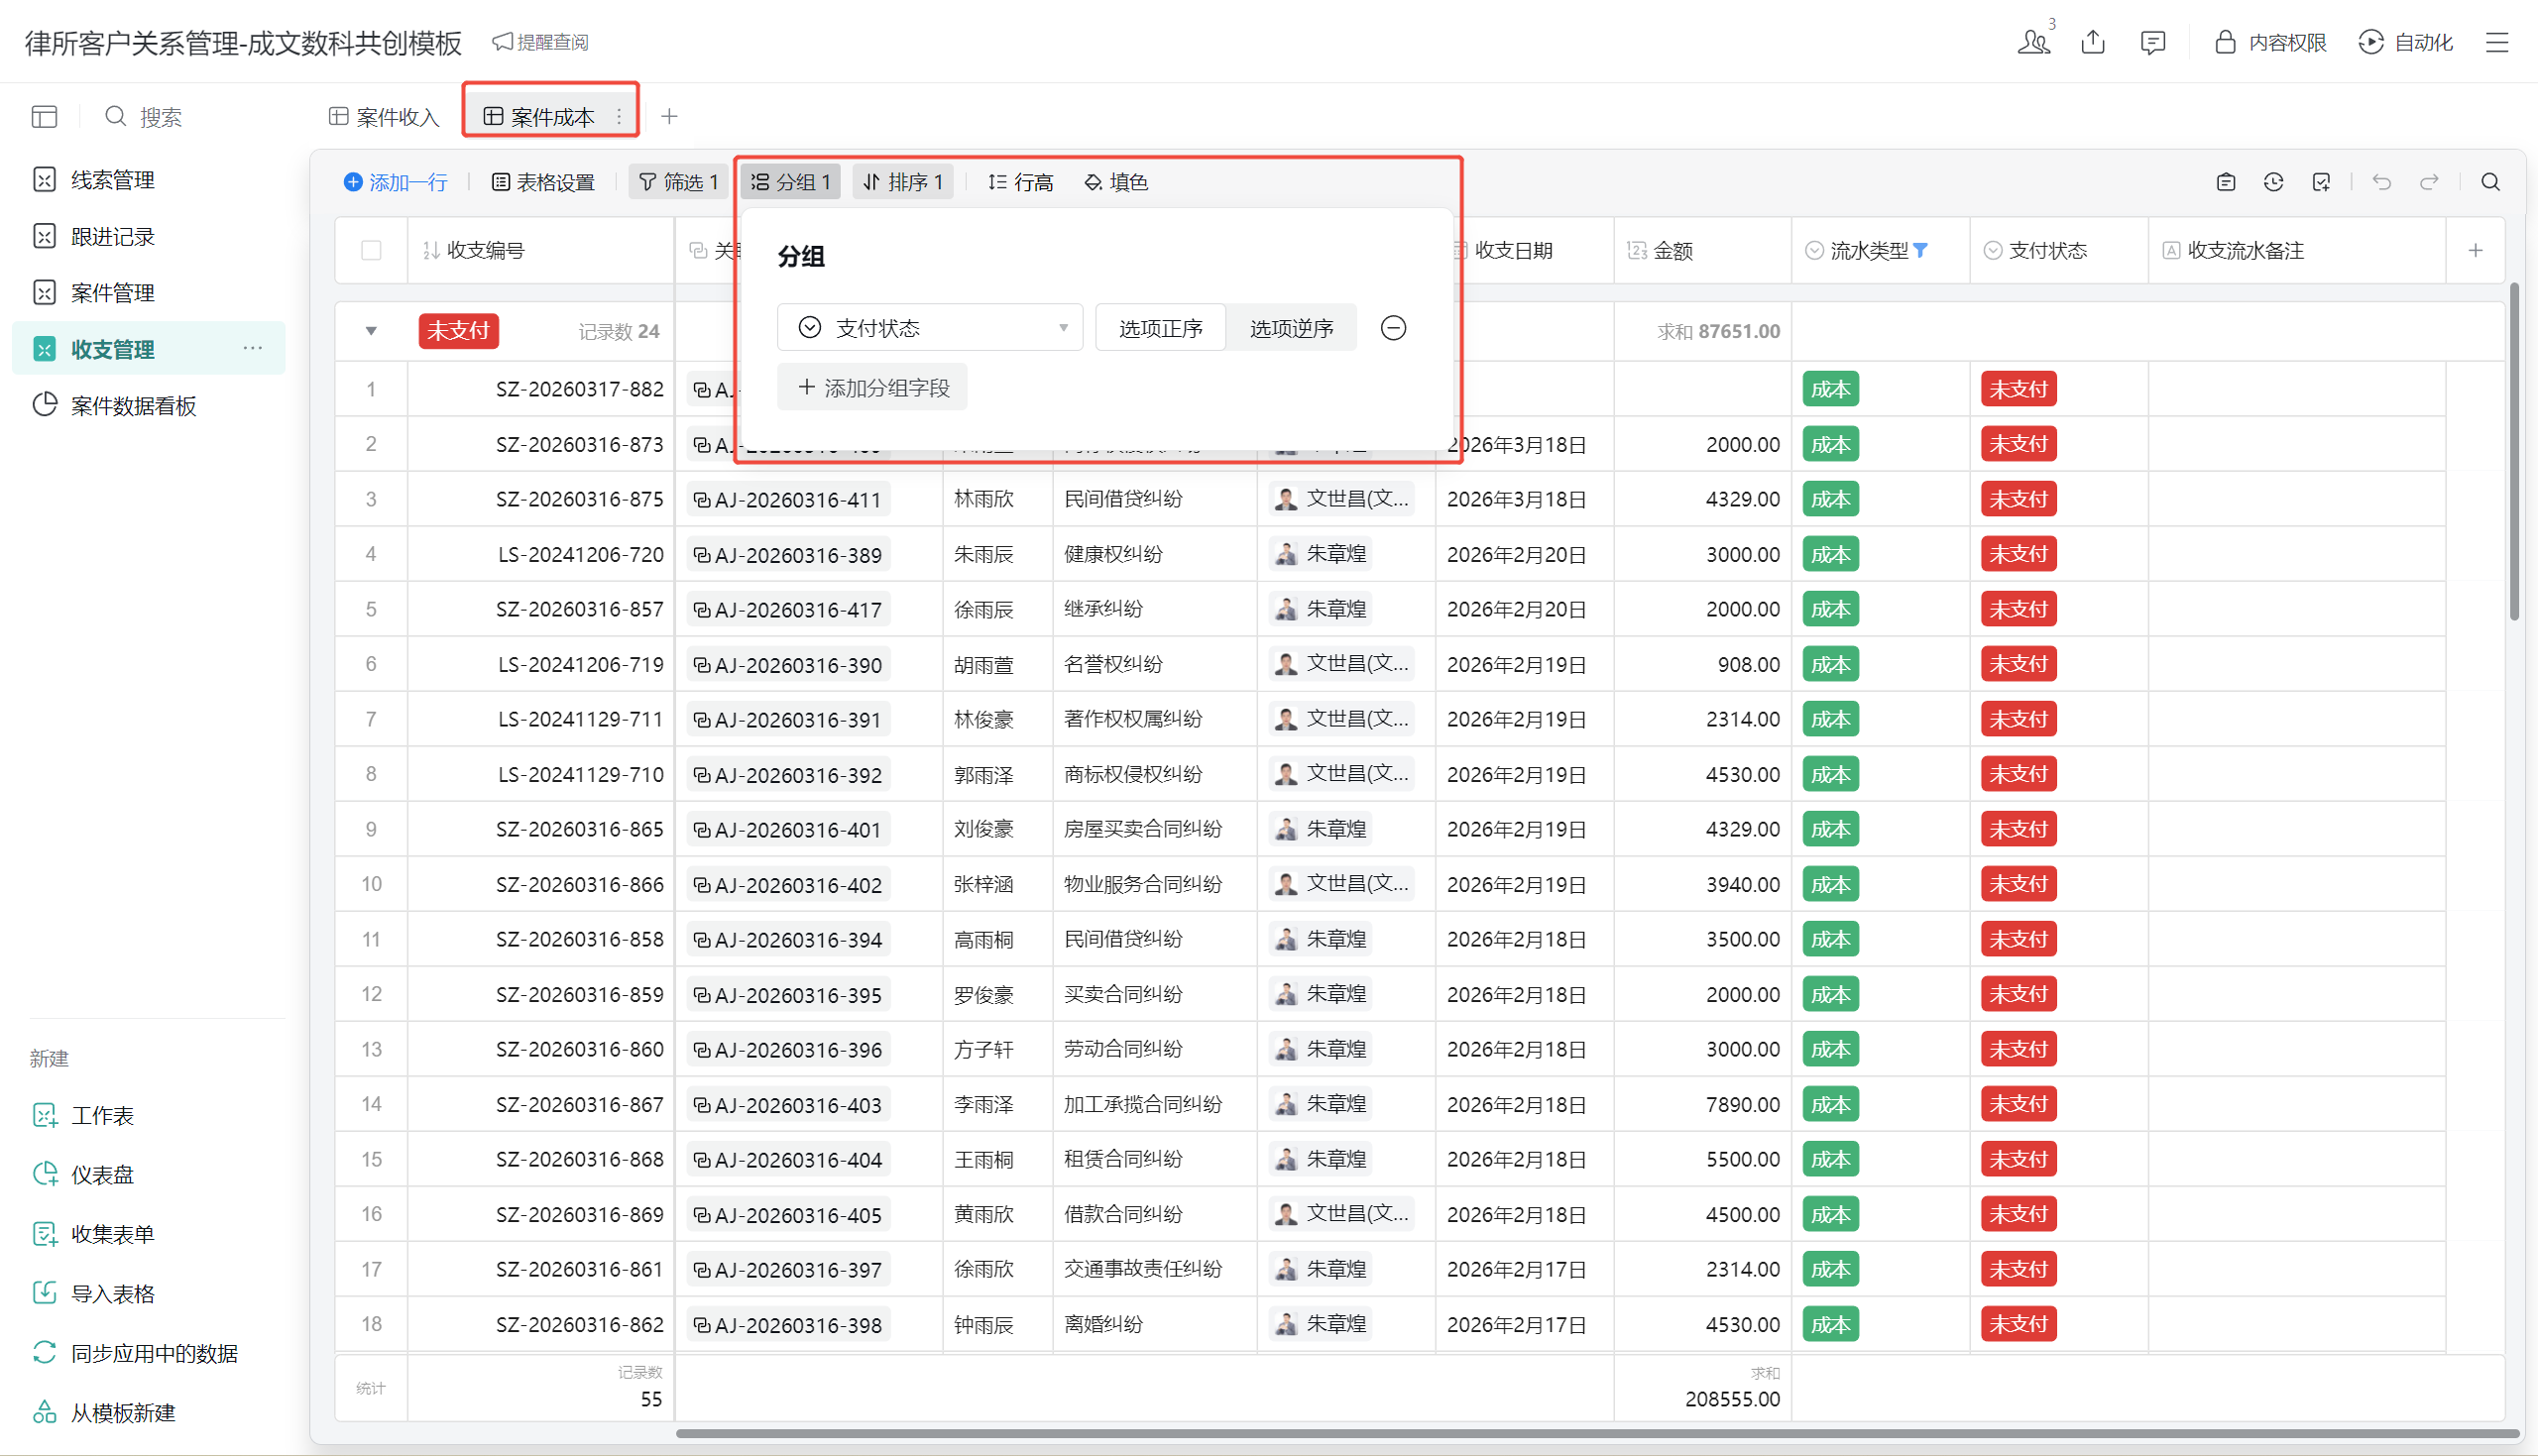Image resolution: width=2538 pixels, height=1456 pixels.
Task: Open the comments icon in header
Action: click(2153, 42)
